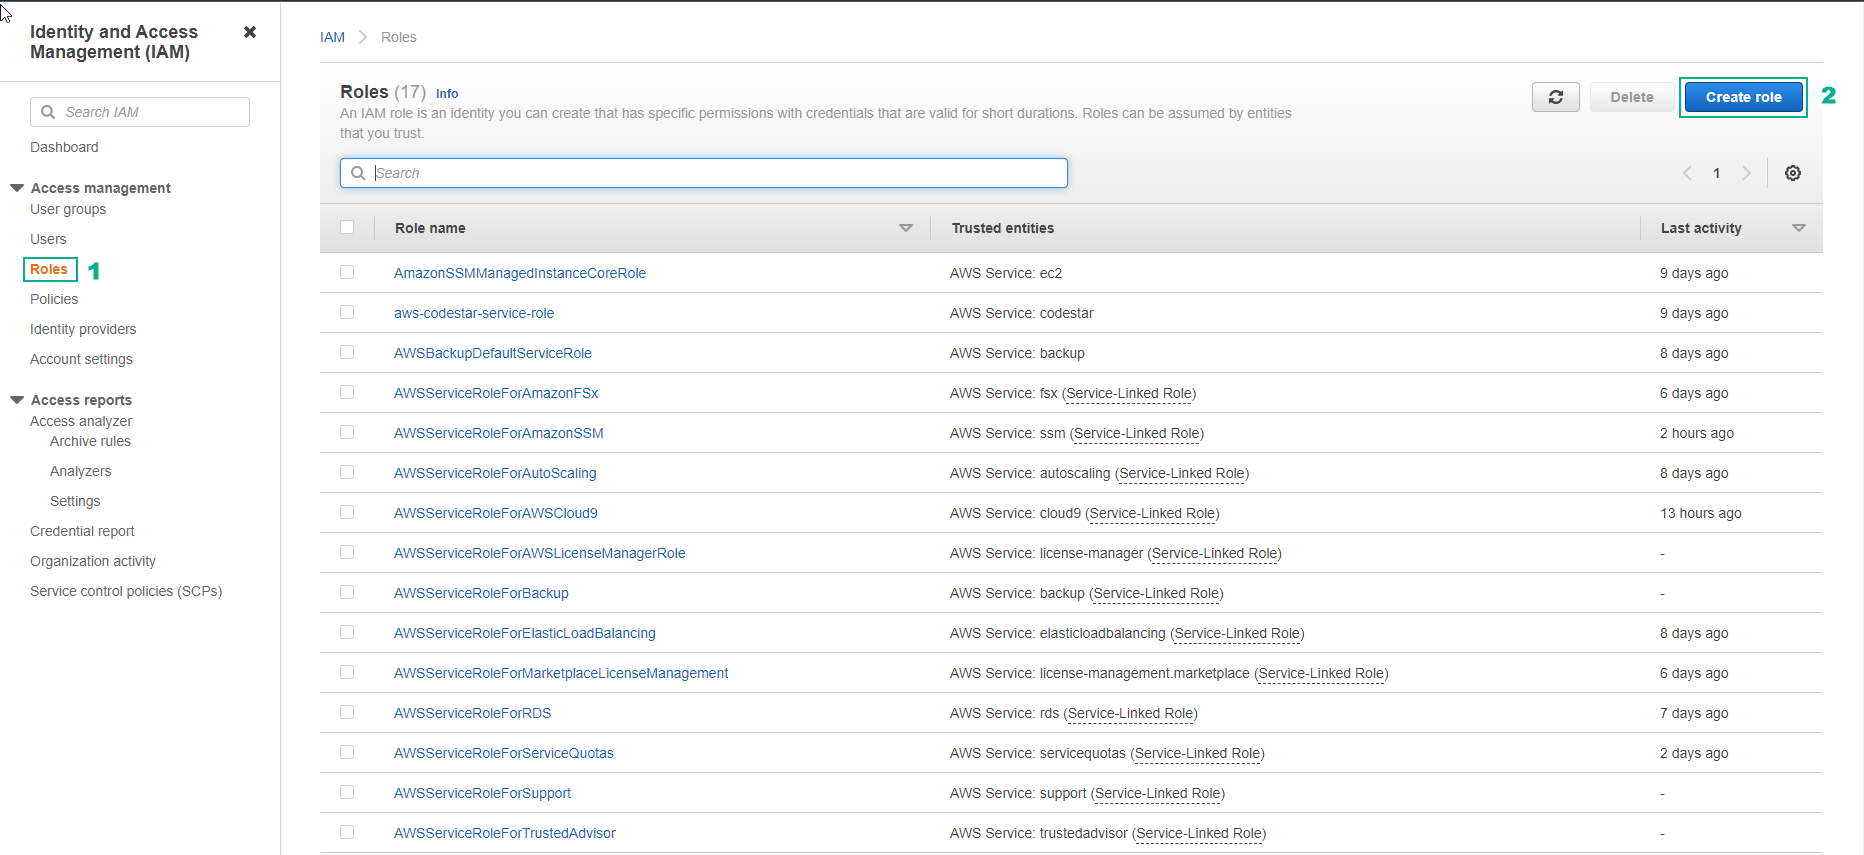Check the AWSServiceRoleForMarketplaceLicenseManagement row
The height and width of the screenshot is (855, 1864).
pyautogui.click(x=347, y=672)
